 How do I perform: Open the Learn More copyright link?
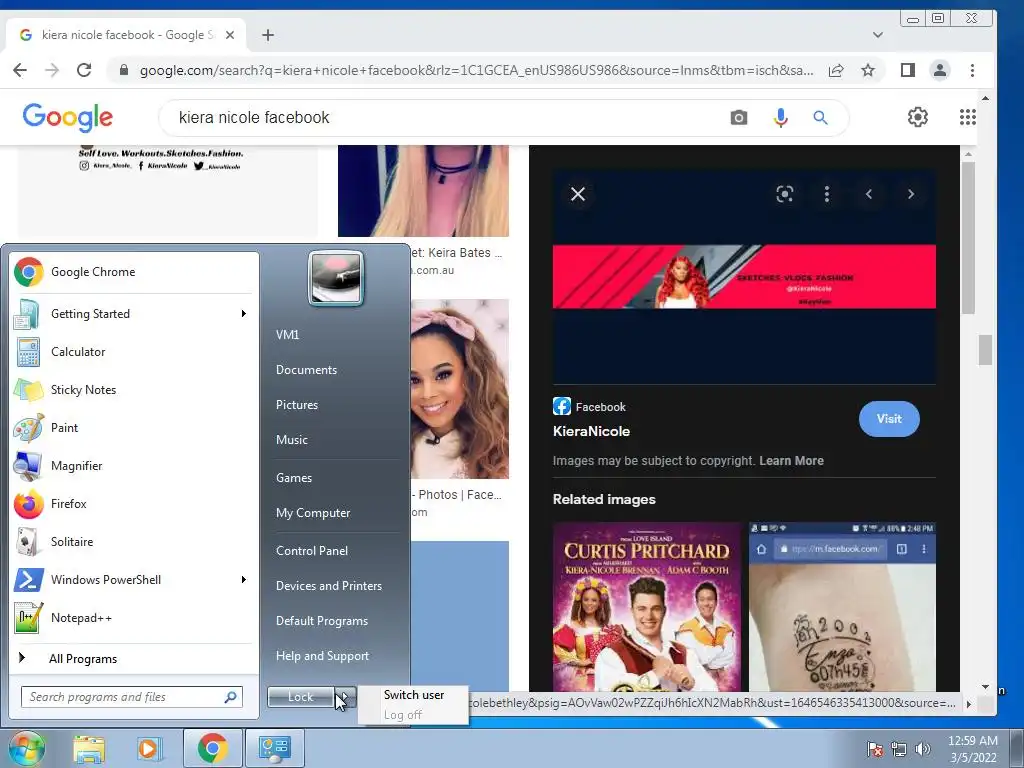point(791,461)
